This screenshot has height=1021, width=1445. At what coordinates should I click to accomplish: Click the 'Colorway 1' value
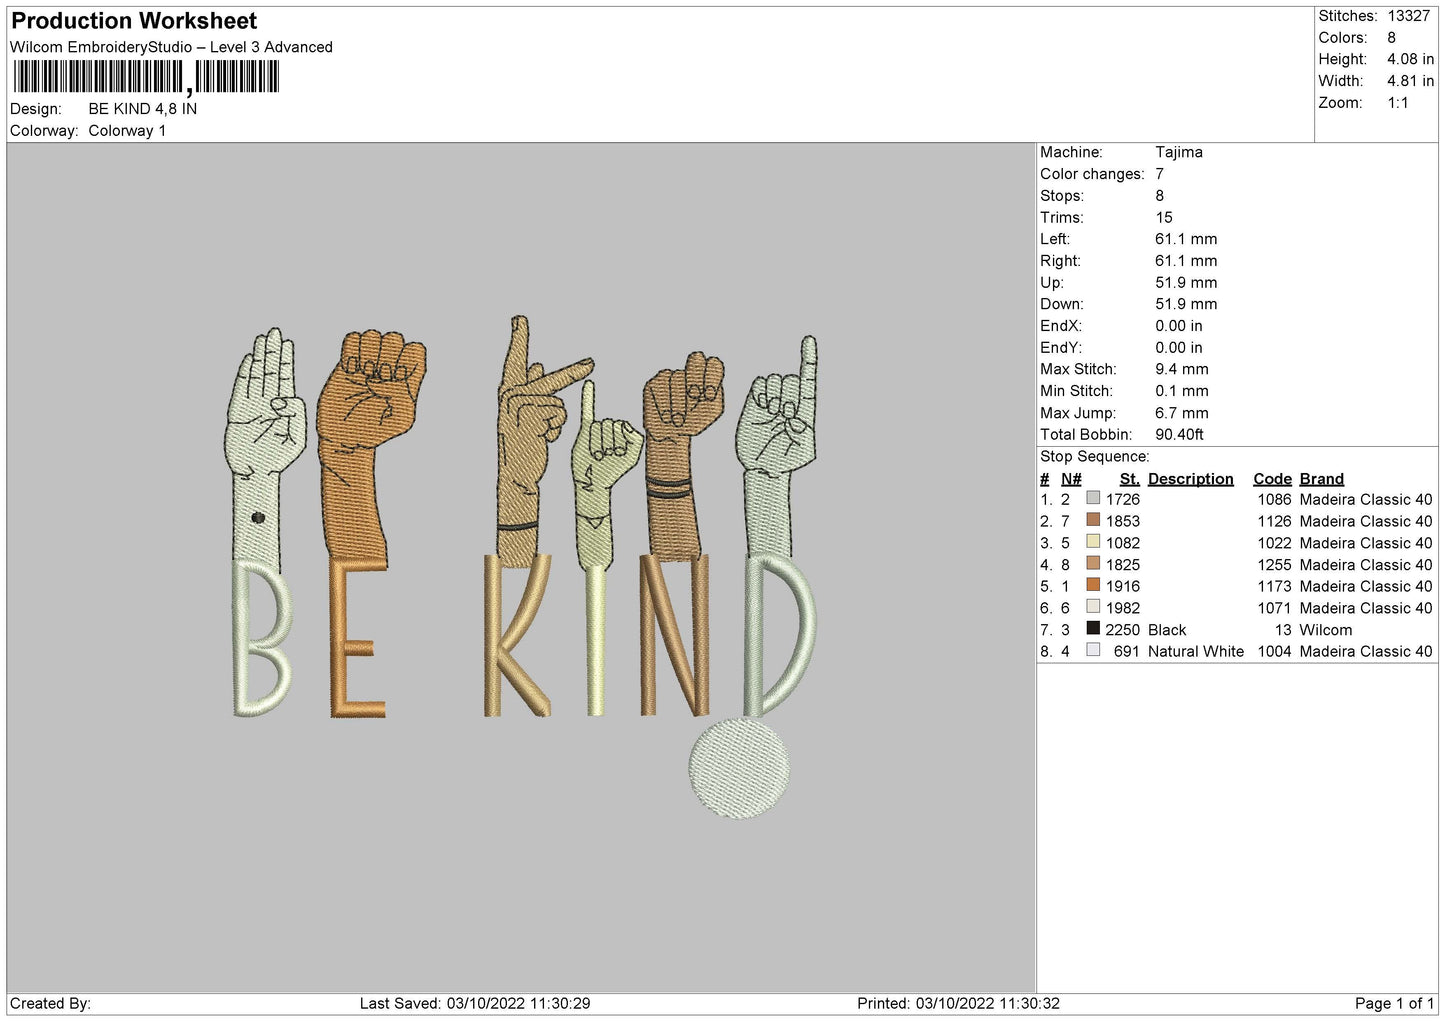click(127, 131)
